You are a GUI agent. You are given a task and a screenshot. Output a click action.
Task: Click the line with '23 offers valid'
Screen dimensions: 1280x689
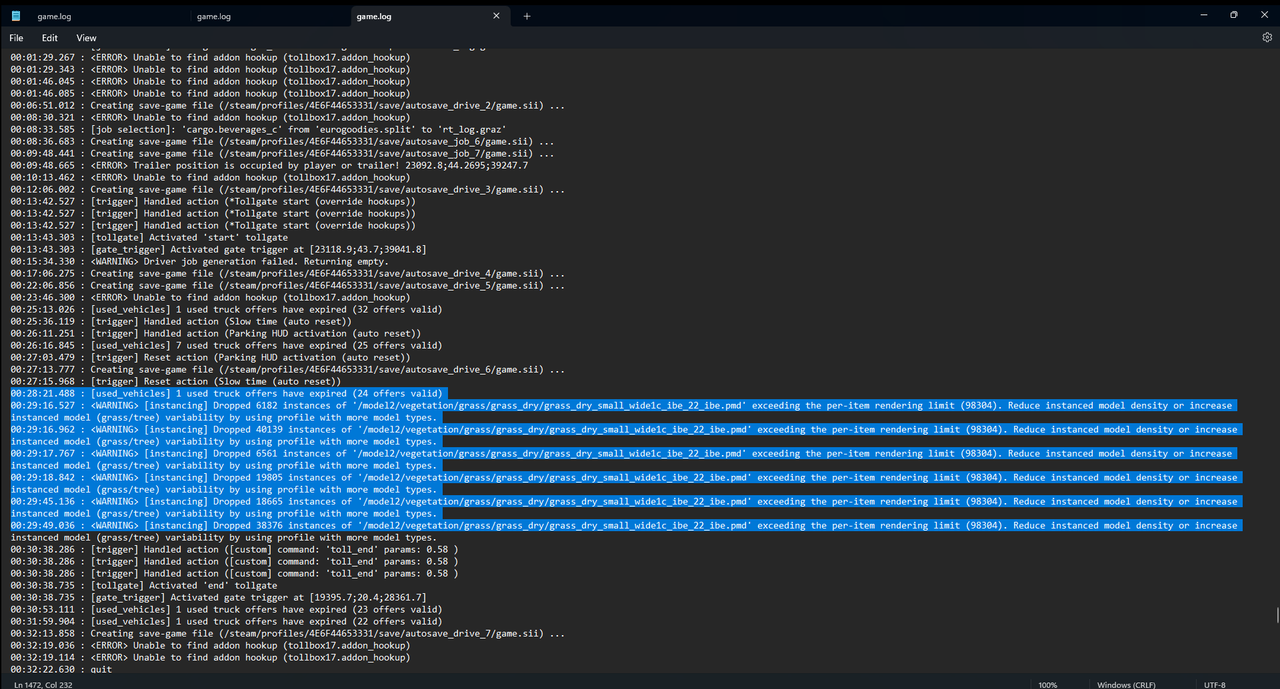(226, 609)
